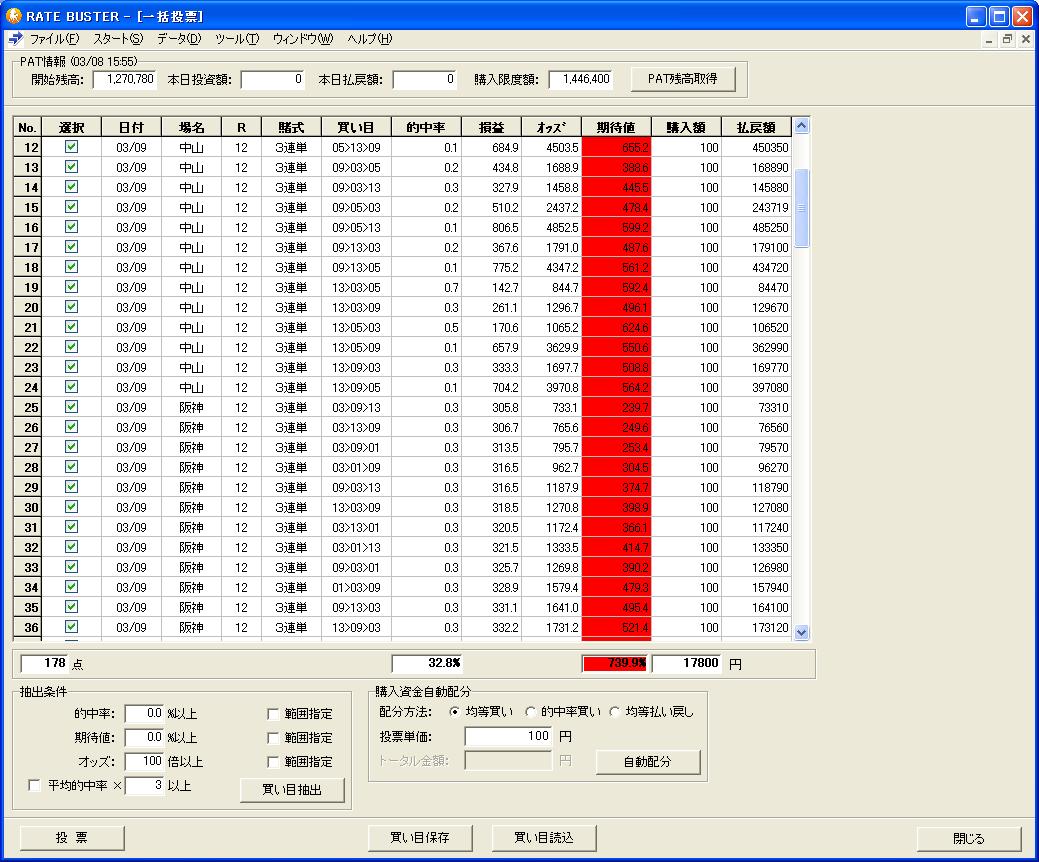Click the red 655.2 expected value cell
The width and height of the screenshot is (1039, 862).
coord(616,147)
